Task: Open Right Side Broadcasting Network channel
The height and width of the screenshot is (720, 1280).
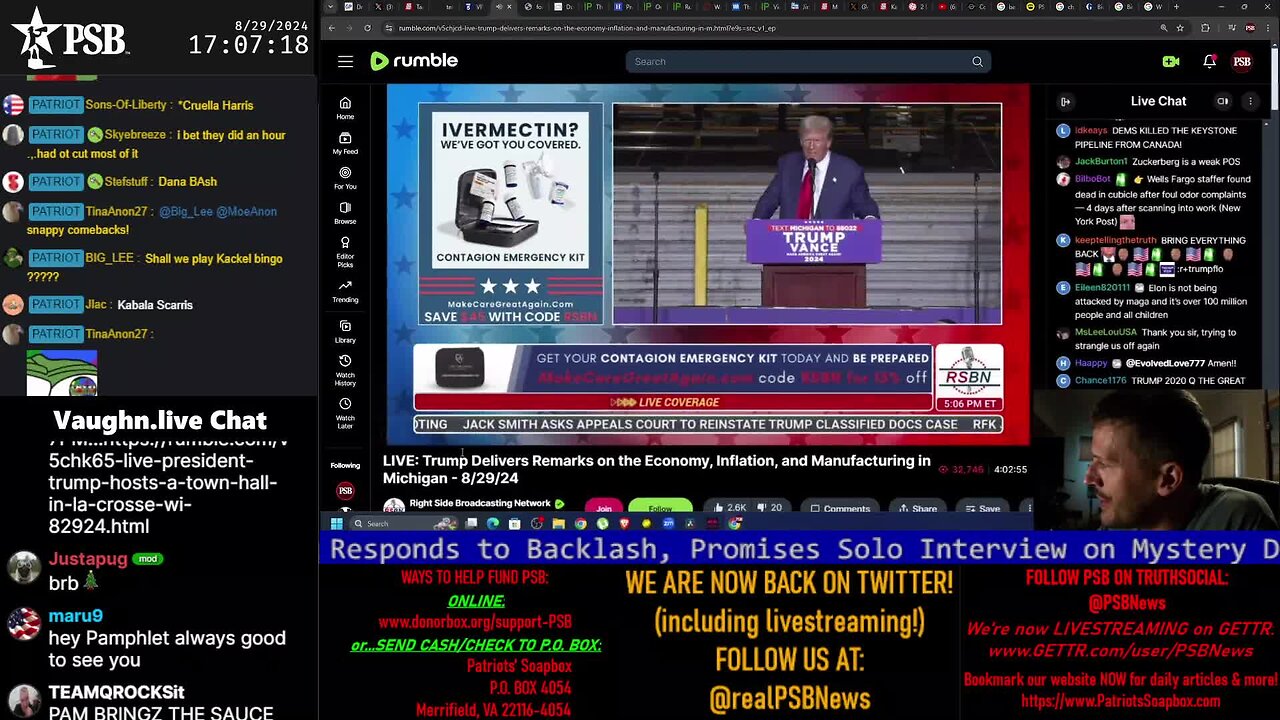Action: [480, 504]
